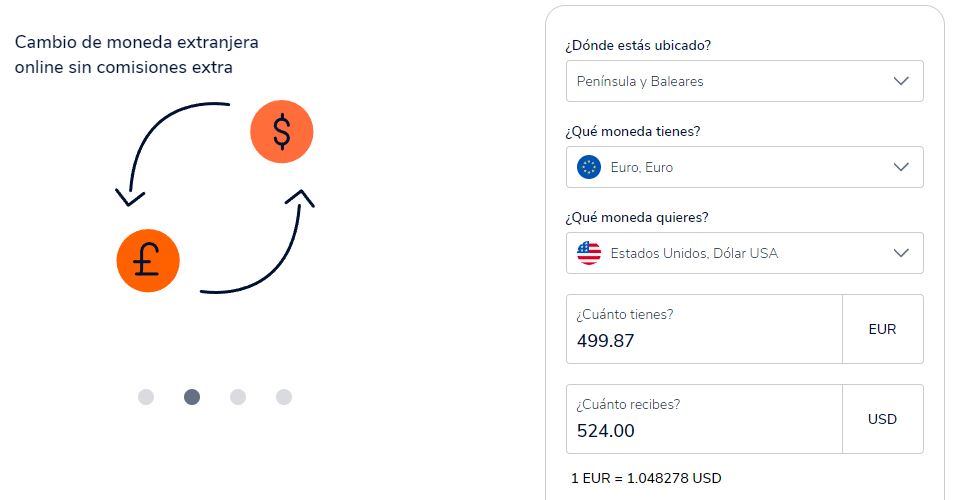
Task: Click the orange dollar sign circle icon
Action: (282, 131)
